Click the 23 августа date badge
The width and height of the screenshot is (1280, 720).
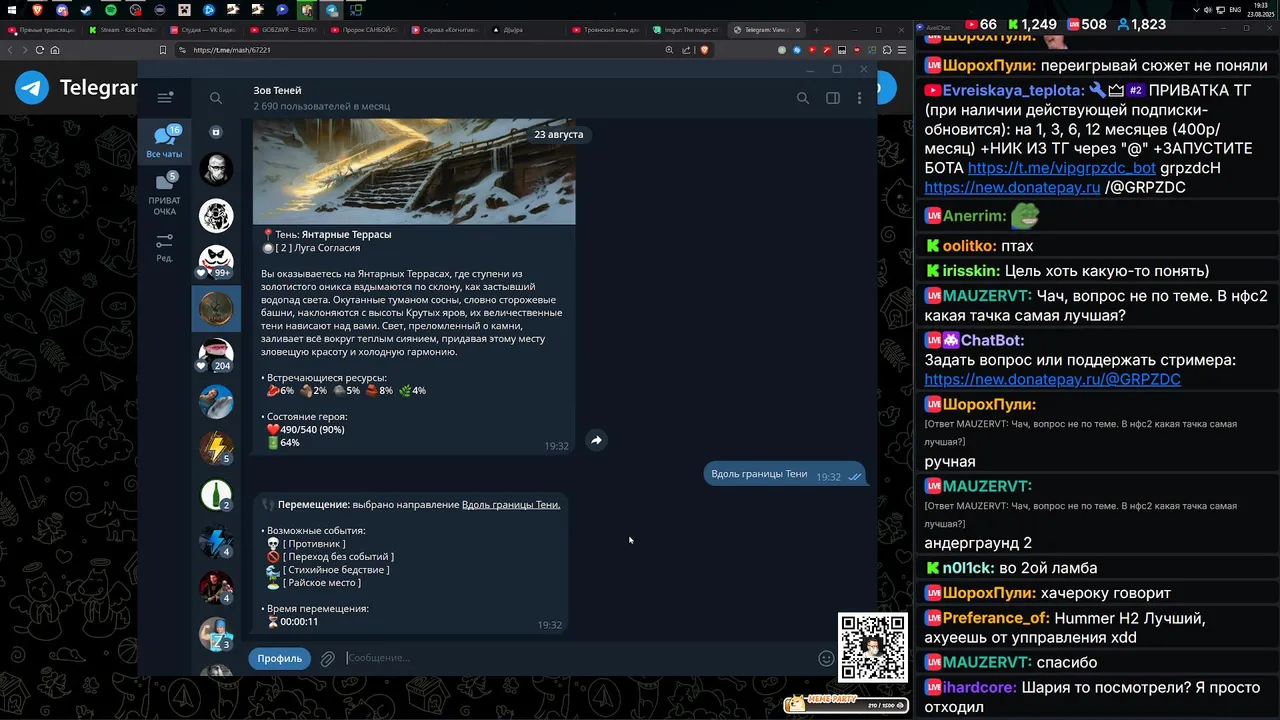558,134
